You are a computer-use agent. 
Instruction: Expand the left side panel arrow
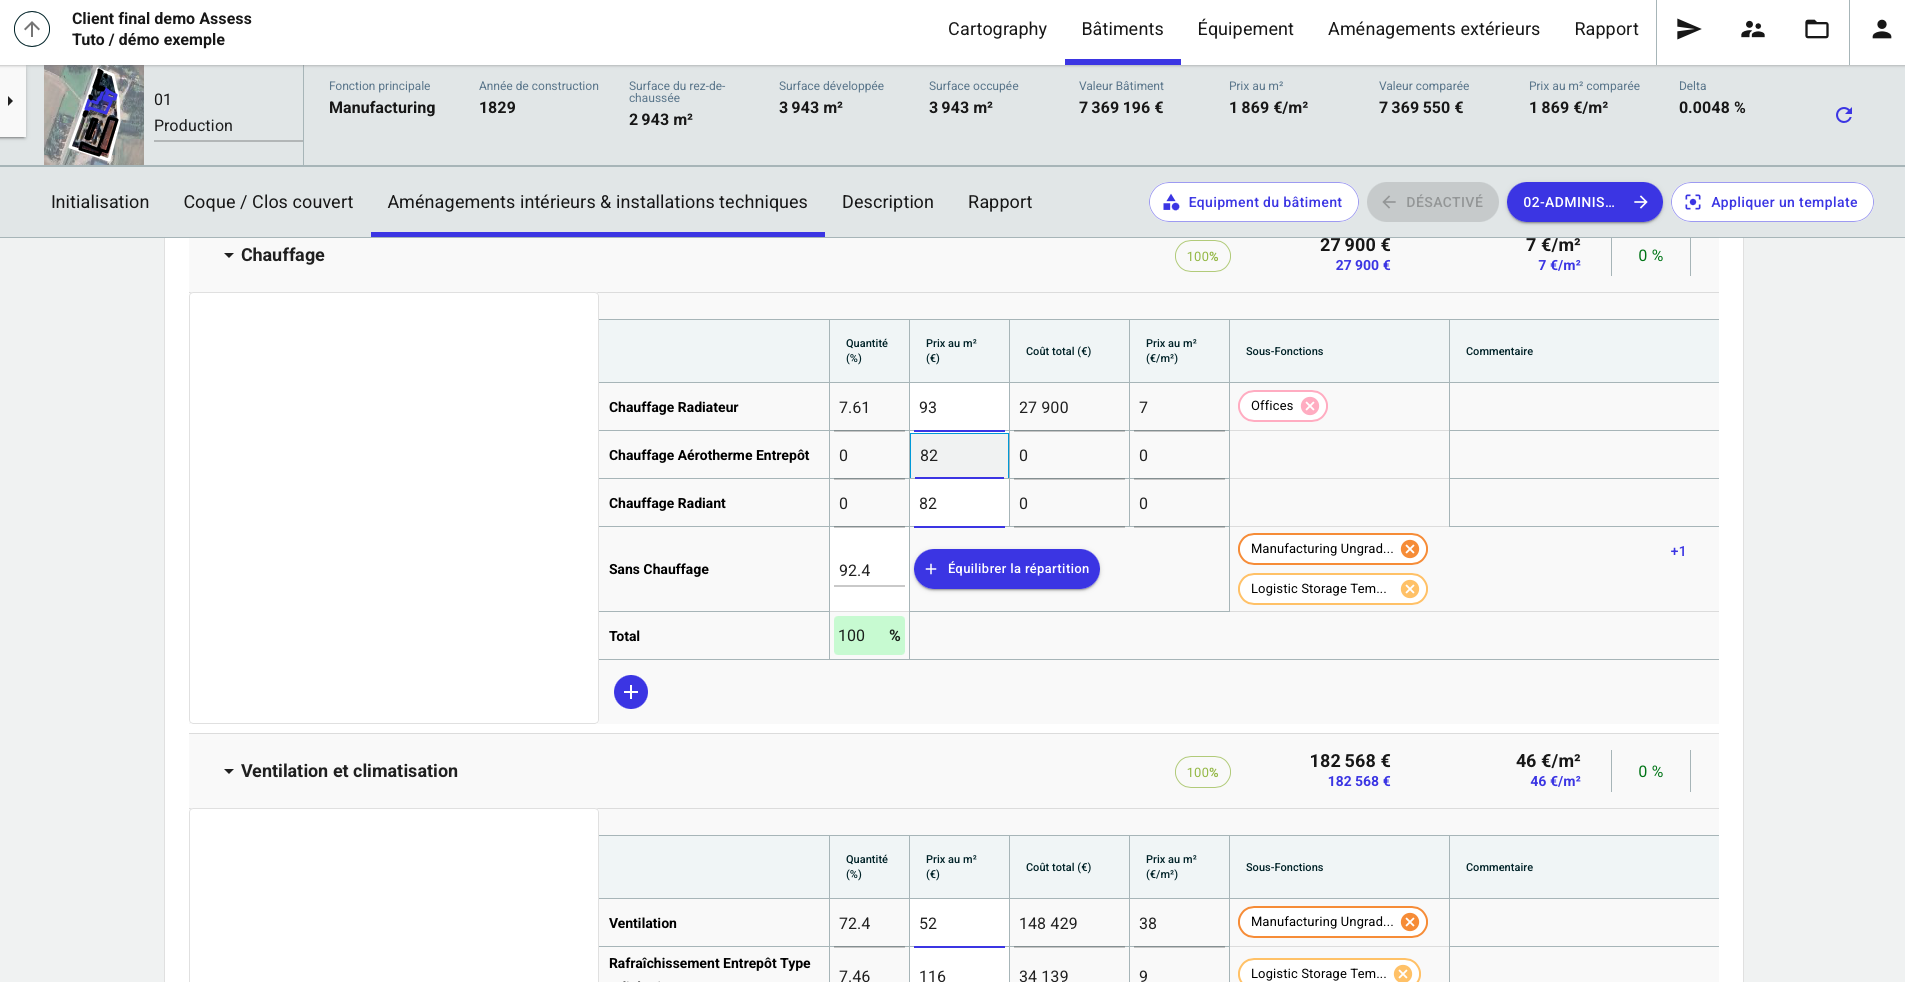tap(11, 101)
